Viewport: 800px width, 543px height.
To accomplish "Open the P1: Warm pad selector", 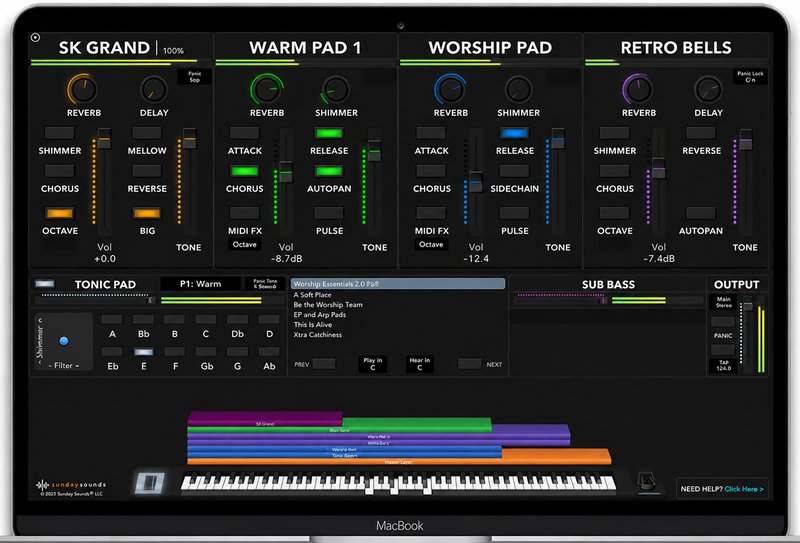I will (x=201, y=284).
